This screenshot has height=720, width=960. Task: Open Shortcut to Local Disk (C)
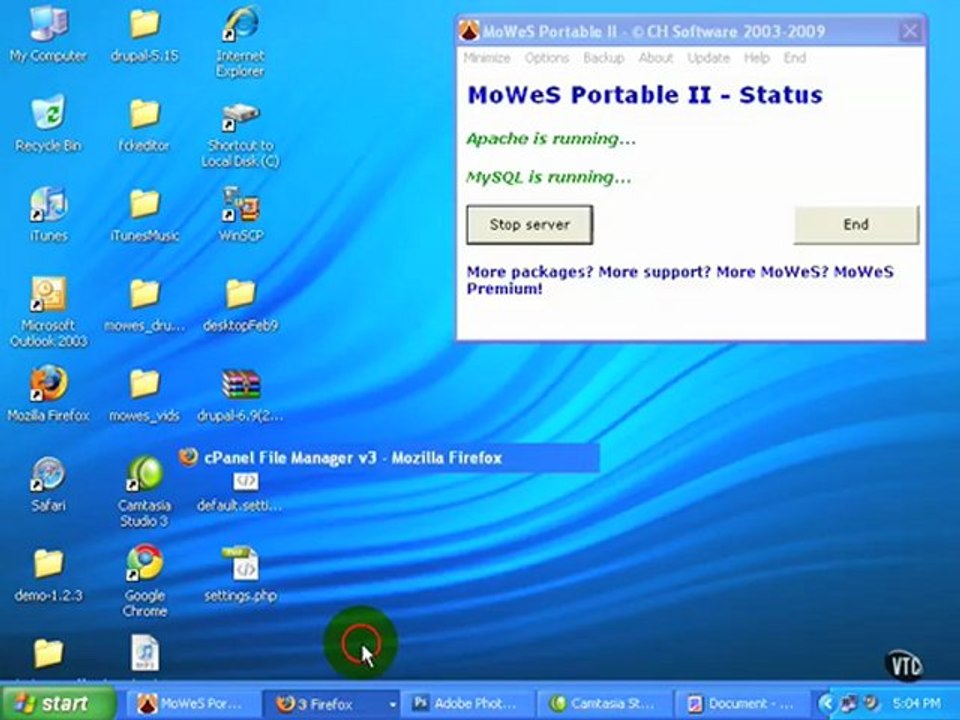point(241,134)
